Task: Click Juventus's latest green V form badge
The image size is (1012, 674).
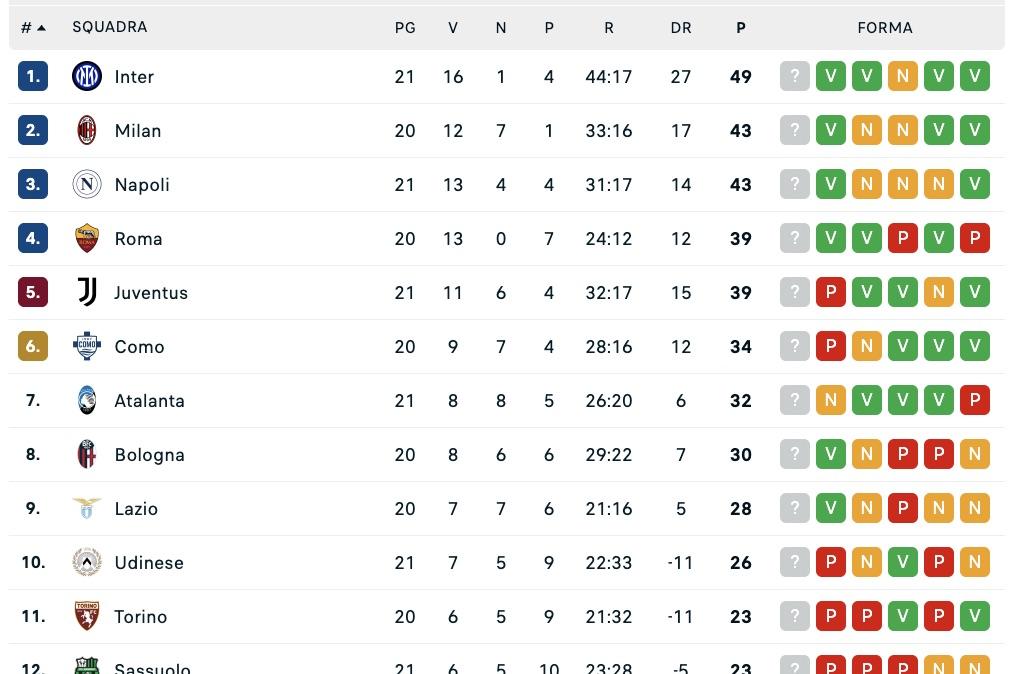Action: [975, 292]
